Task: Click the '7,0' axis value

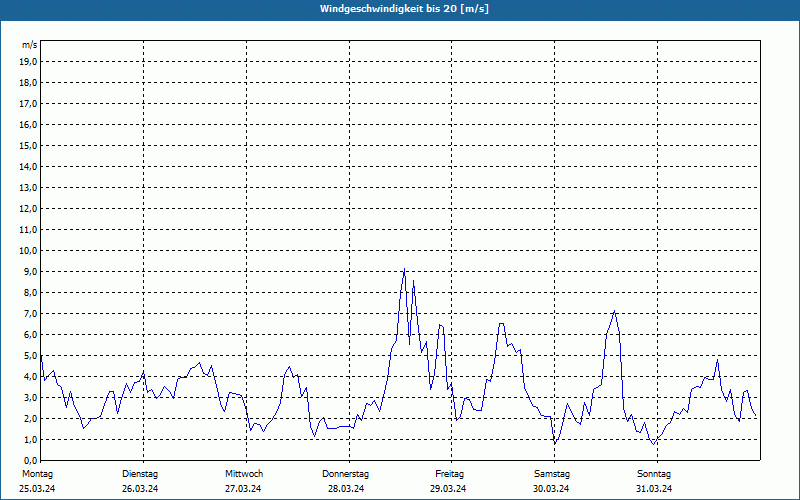Action: pyautogui.click(x=30, y=313)
